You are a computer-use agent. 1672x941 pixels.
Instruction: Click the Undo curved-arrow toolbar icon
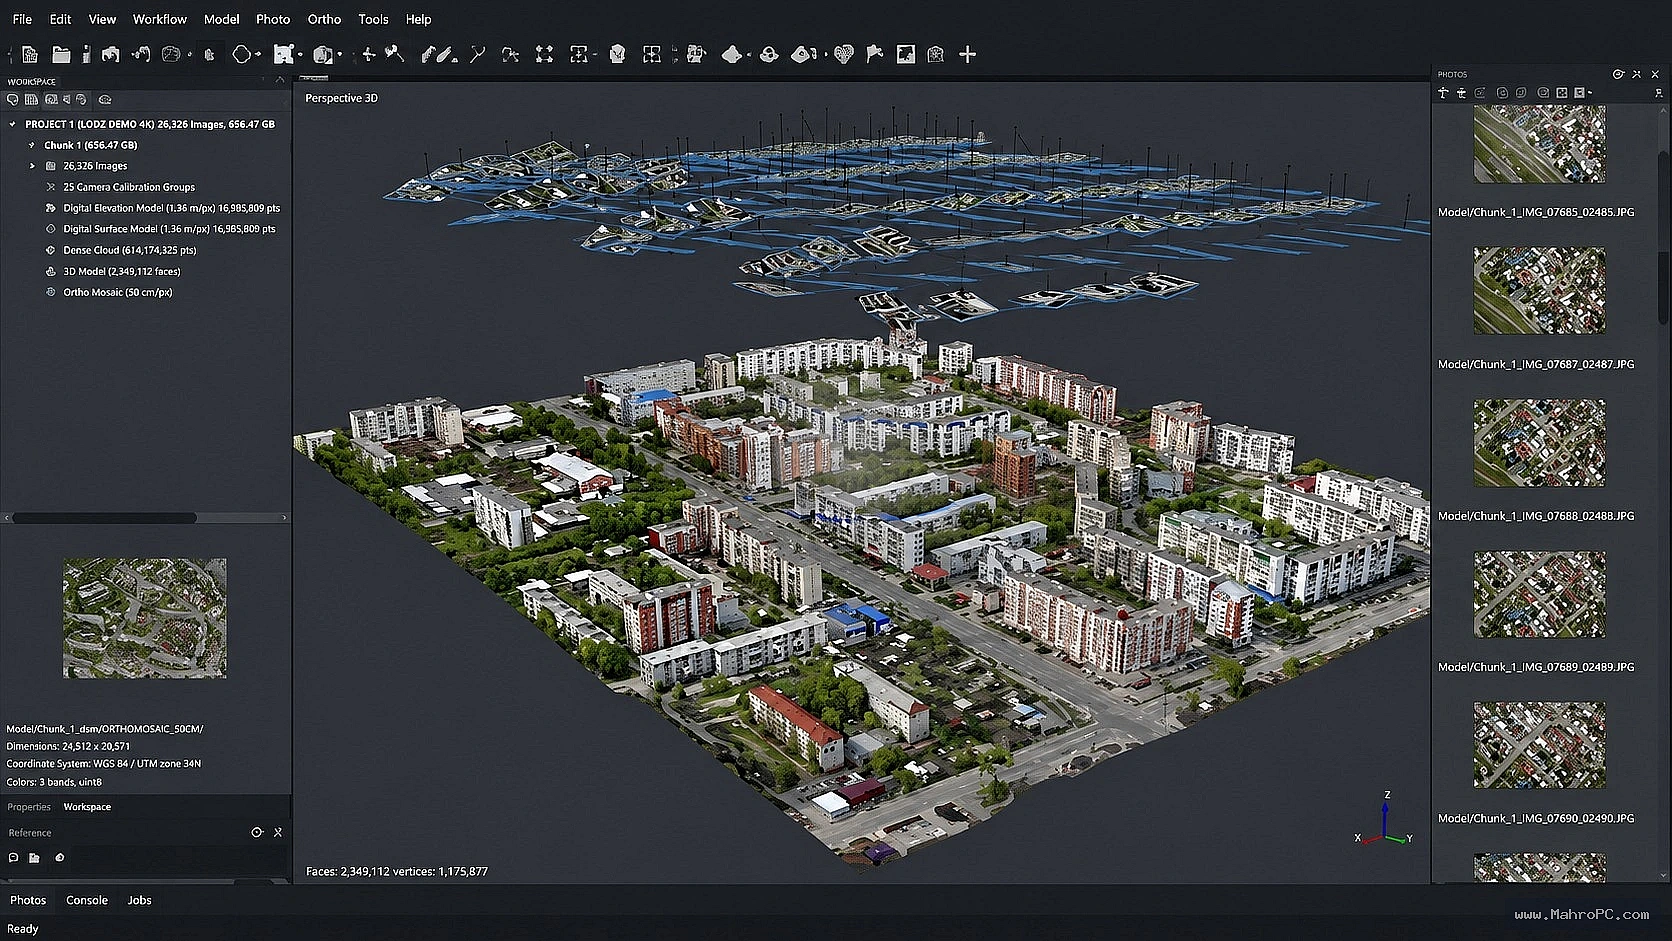point(141,54)
